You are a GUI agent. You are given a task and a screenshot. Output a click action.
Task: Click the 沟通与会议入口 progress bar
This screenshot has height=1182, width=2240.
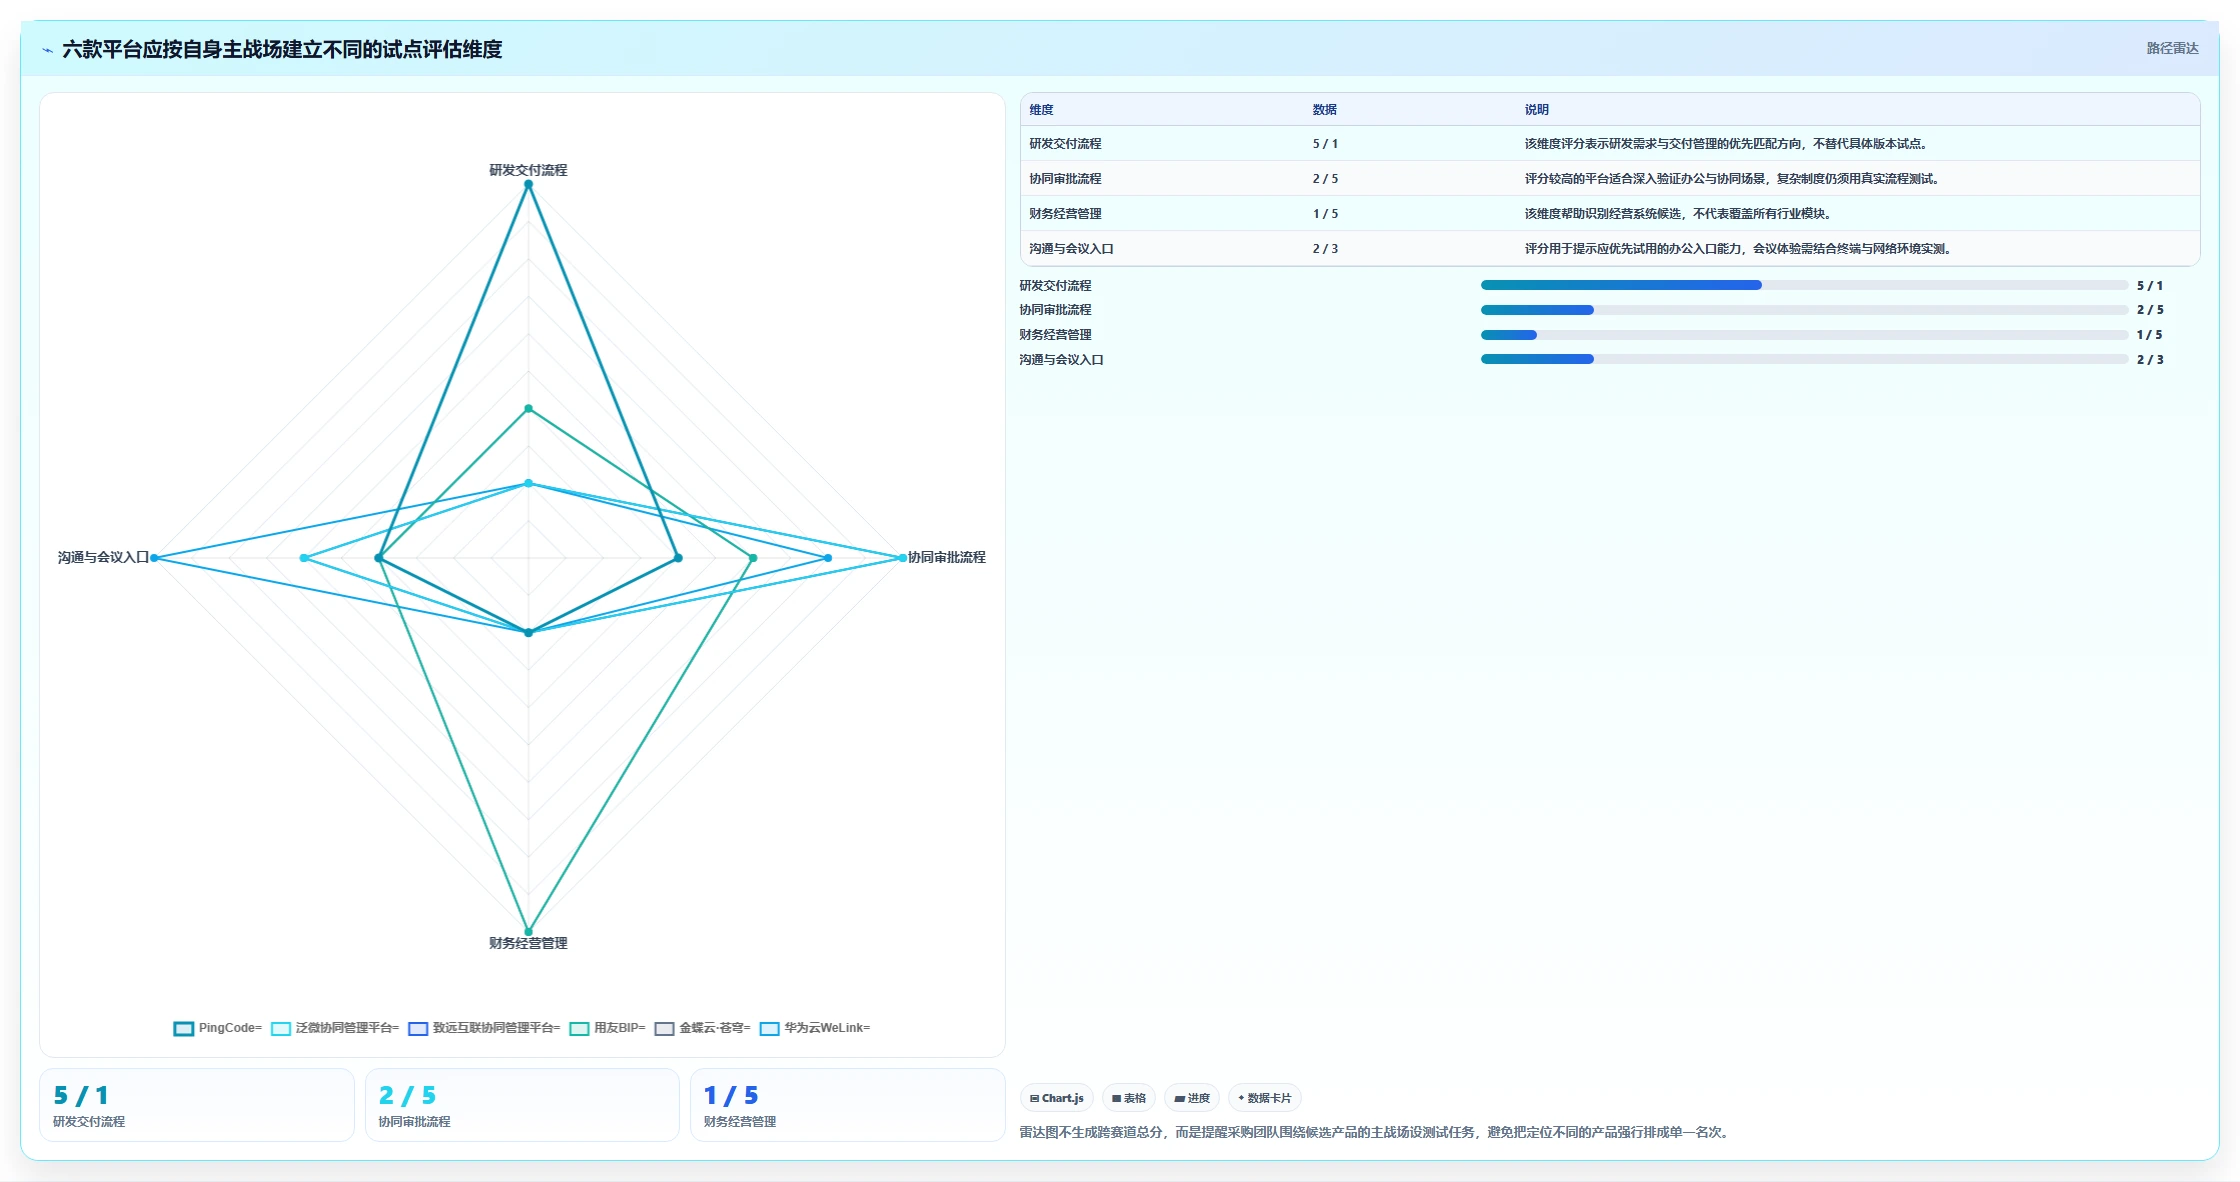tap(1804, 359)
